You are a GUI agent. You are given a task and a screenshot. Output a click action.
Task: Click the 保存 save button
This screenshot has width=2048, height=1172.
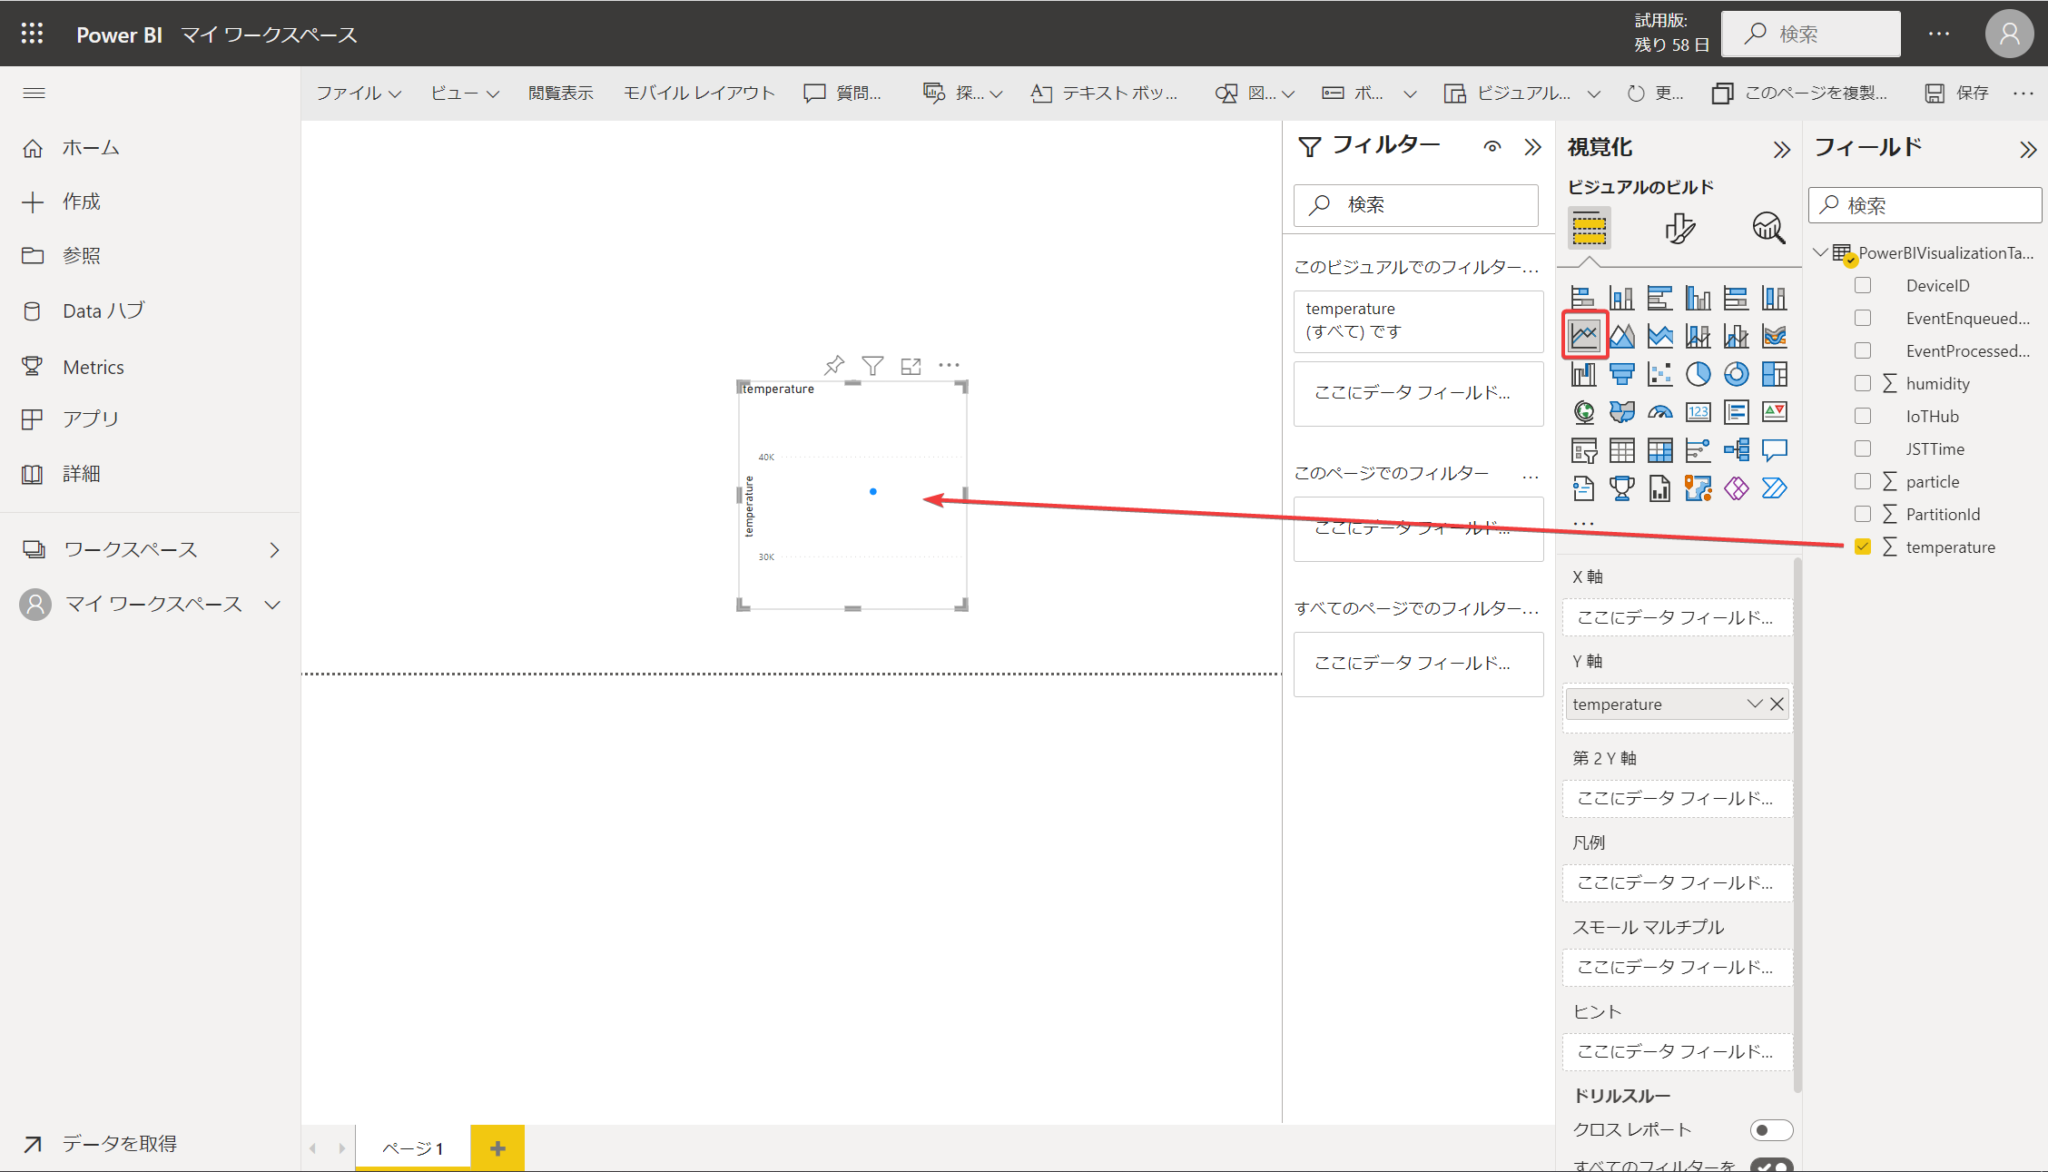[1958, 93]
